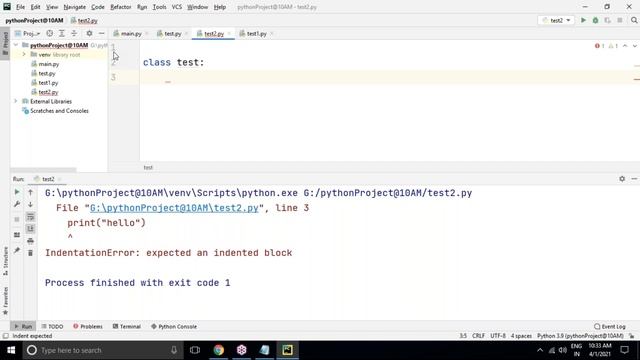Go to the next highlighted error arrow

pyautogui.click(x=635, y=46)
